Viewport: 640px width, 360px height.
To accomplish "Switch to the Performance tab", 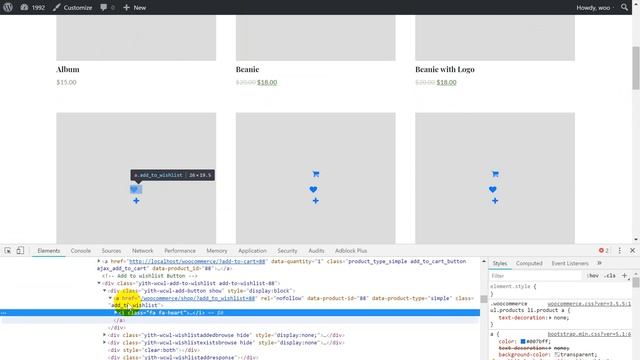I will 180,251.
